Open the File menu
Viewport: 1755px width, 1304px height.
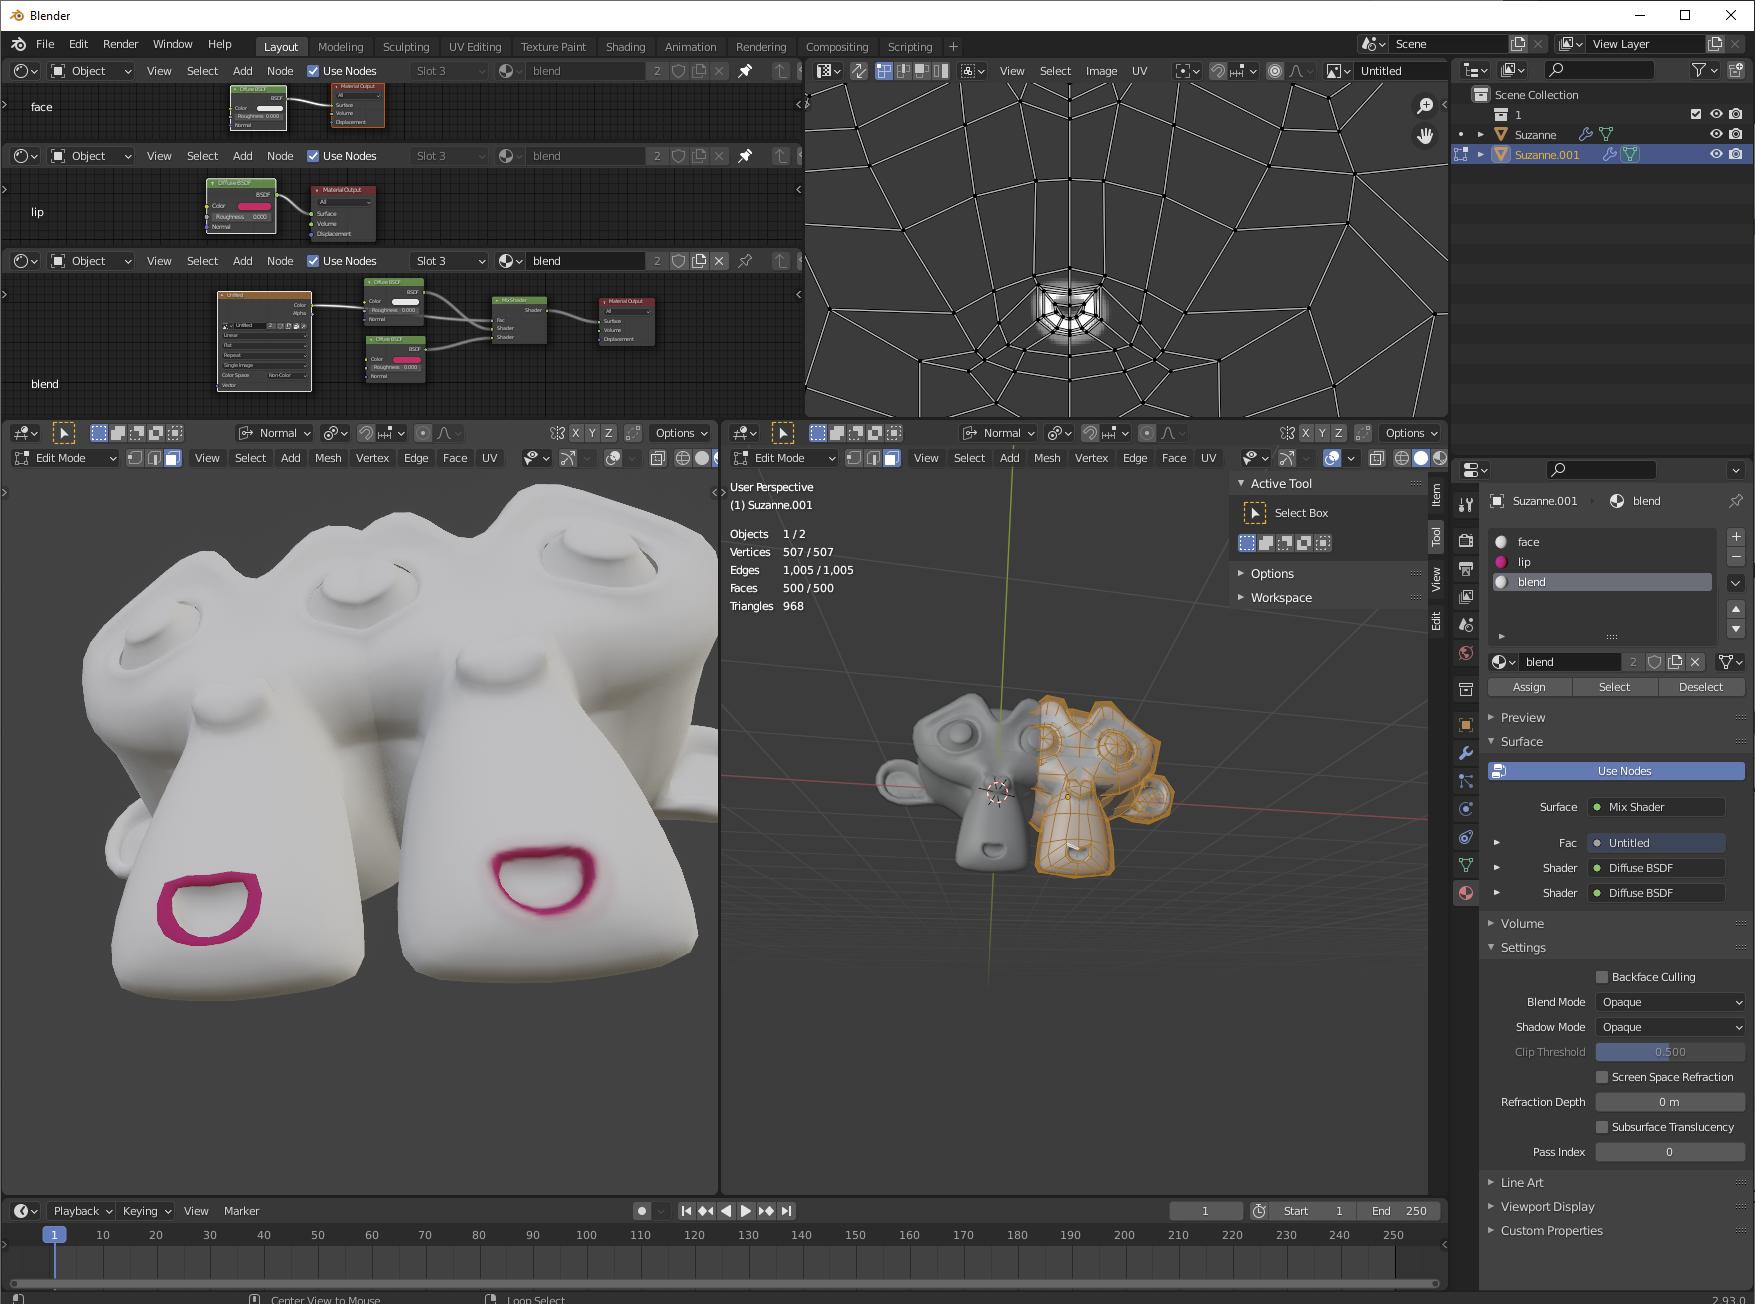point(45,44)
